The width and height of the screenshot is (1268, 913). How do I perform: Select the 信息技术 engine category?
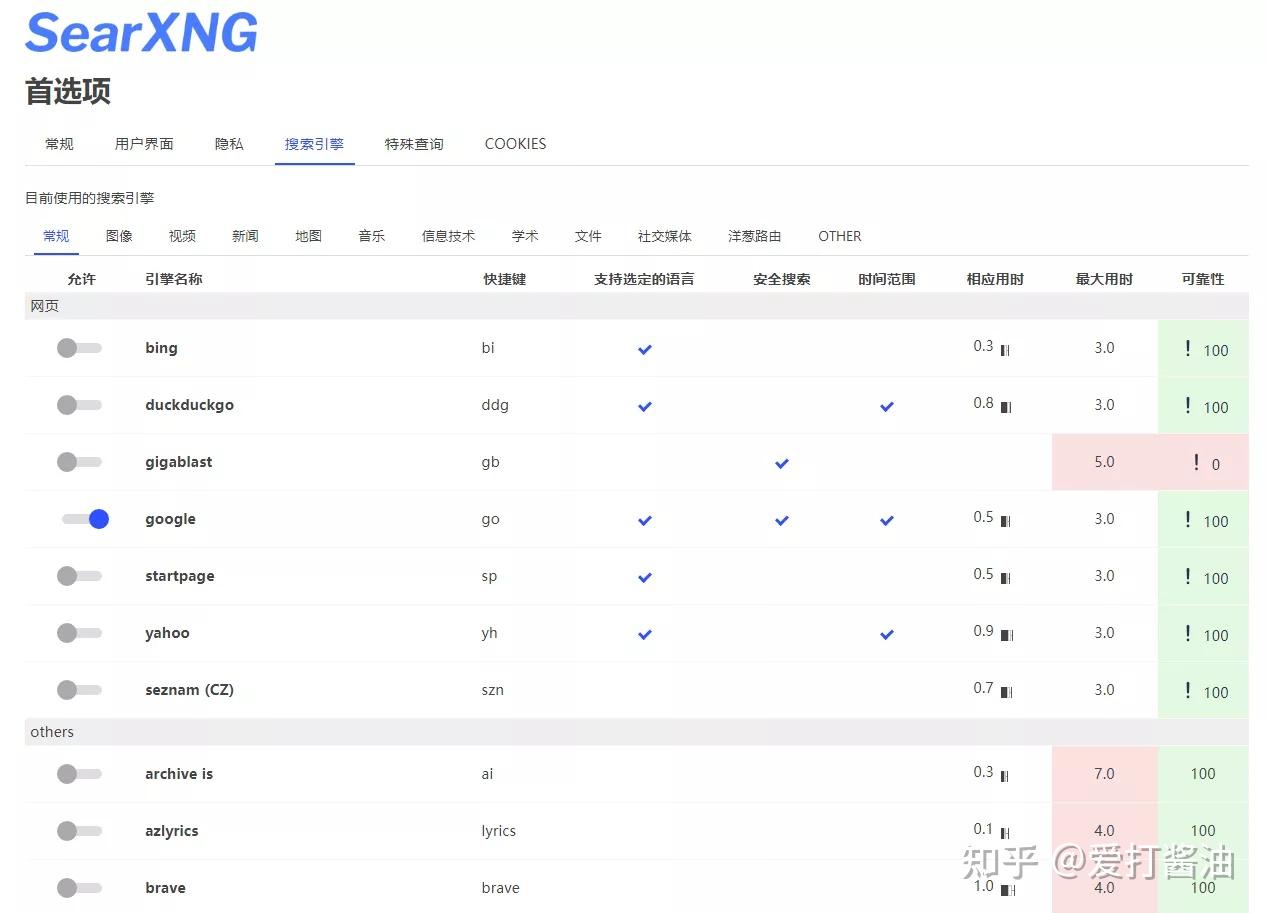[448, 236]
